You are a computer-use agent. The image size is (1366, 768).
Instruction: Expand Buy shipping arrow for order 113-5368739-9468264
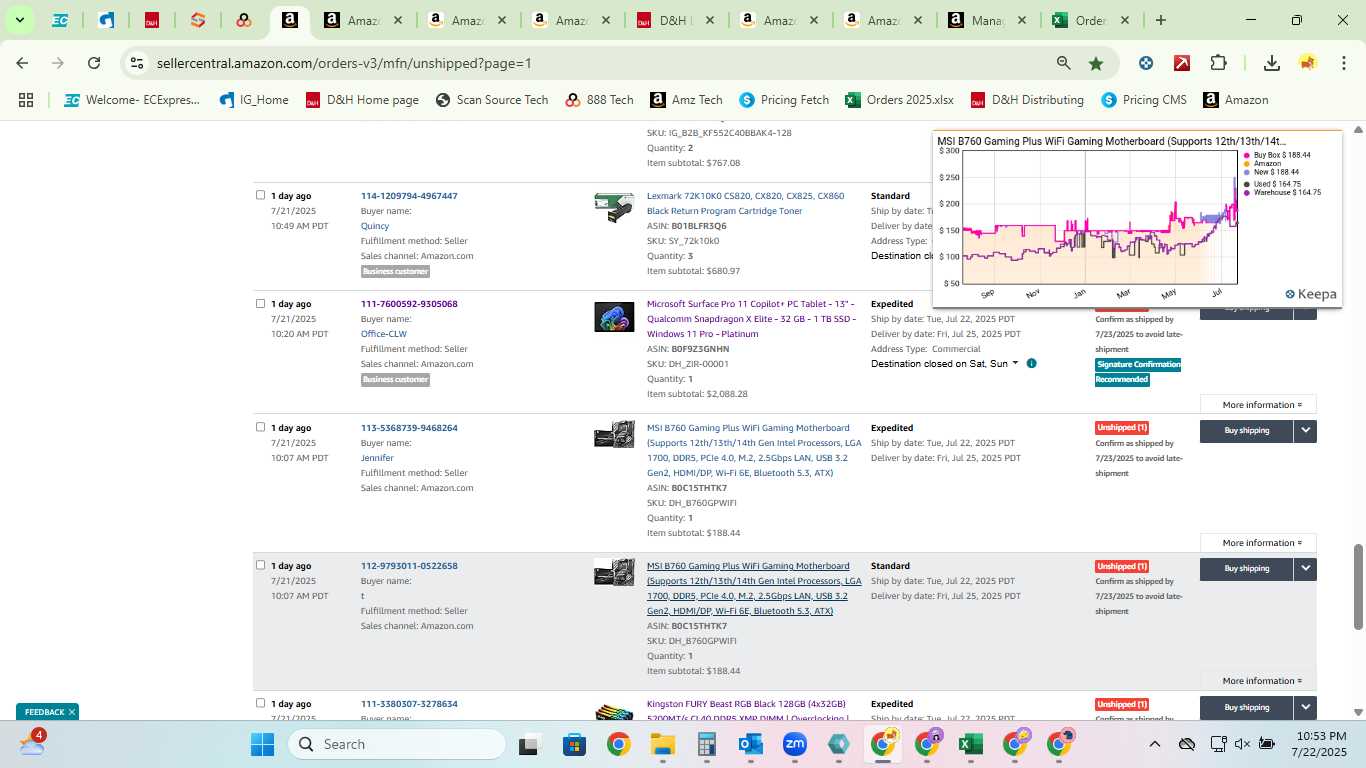coord(1305,431)
